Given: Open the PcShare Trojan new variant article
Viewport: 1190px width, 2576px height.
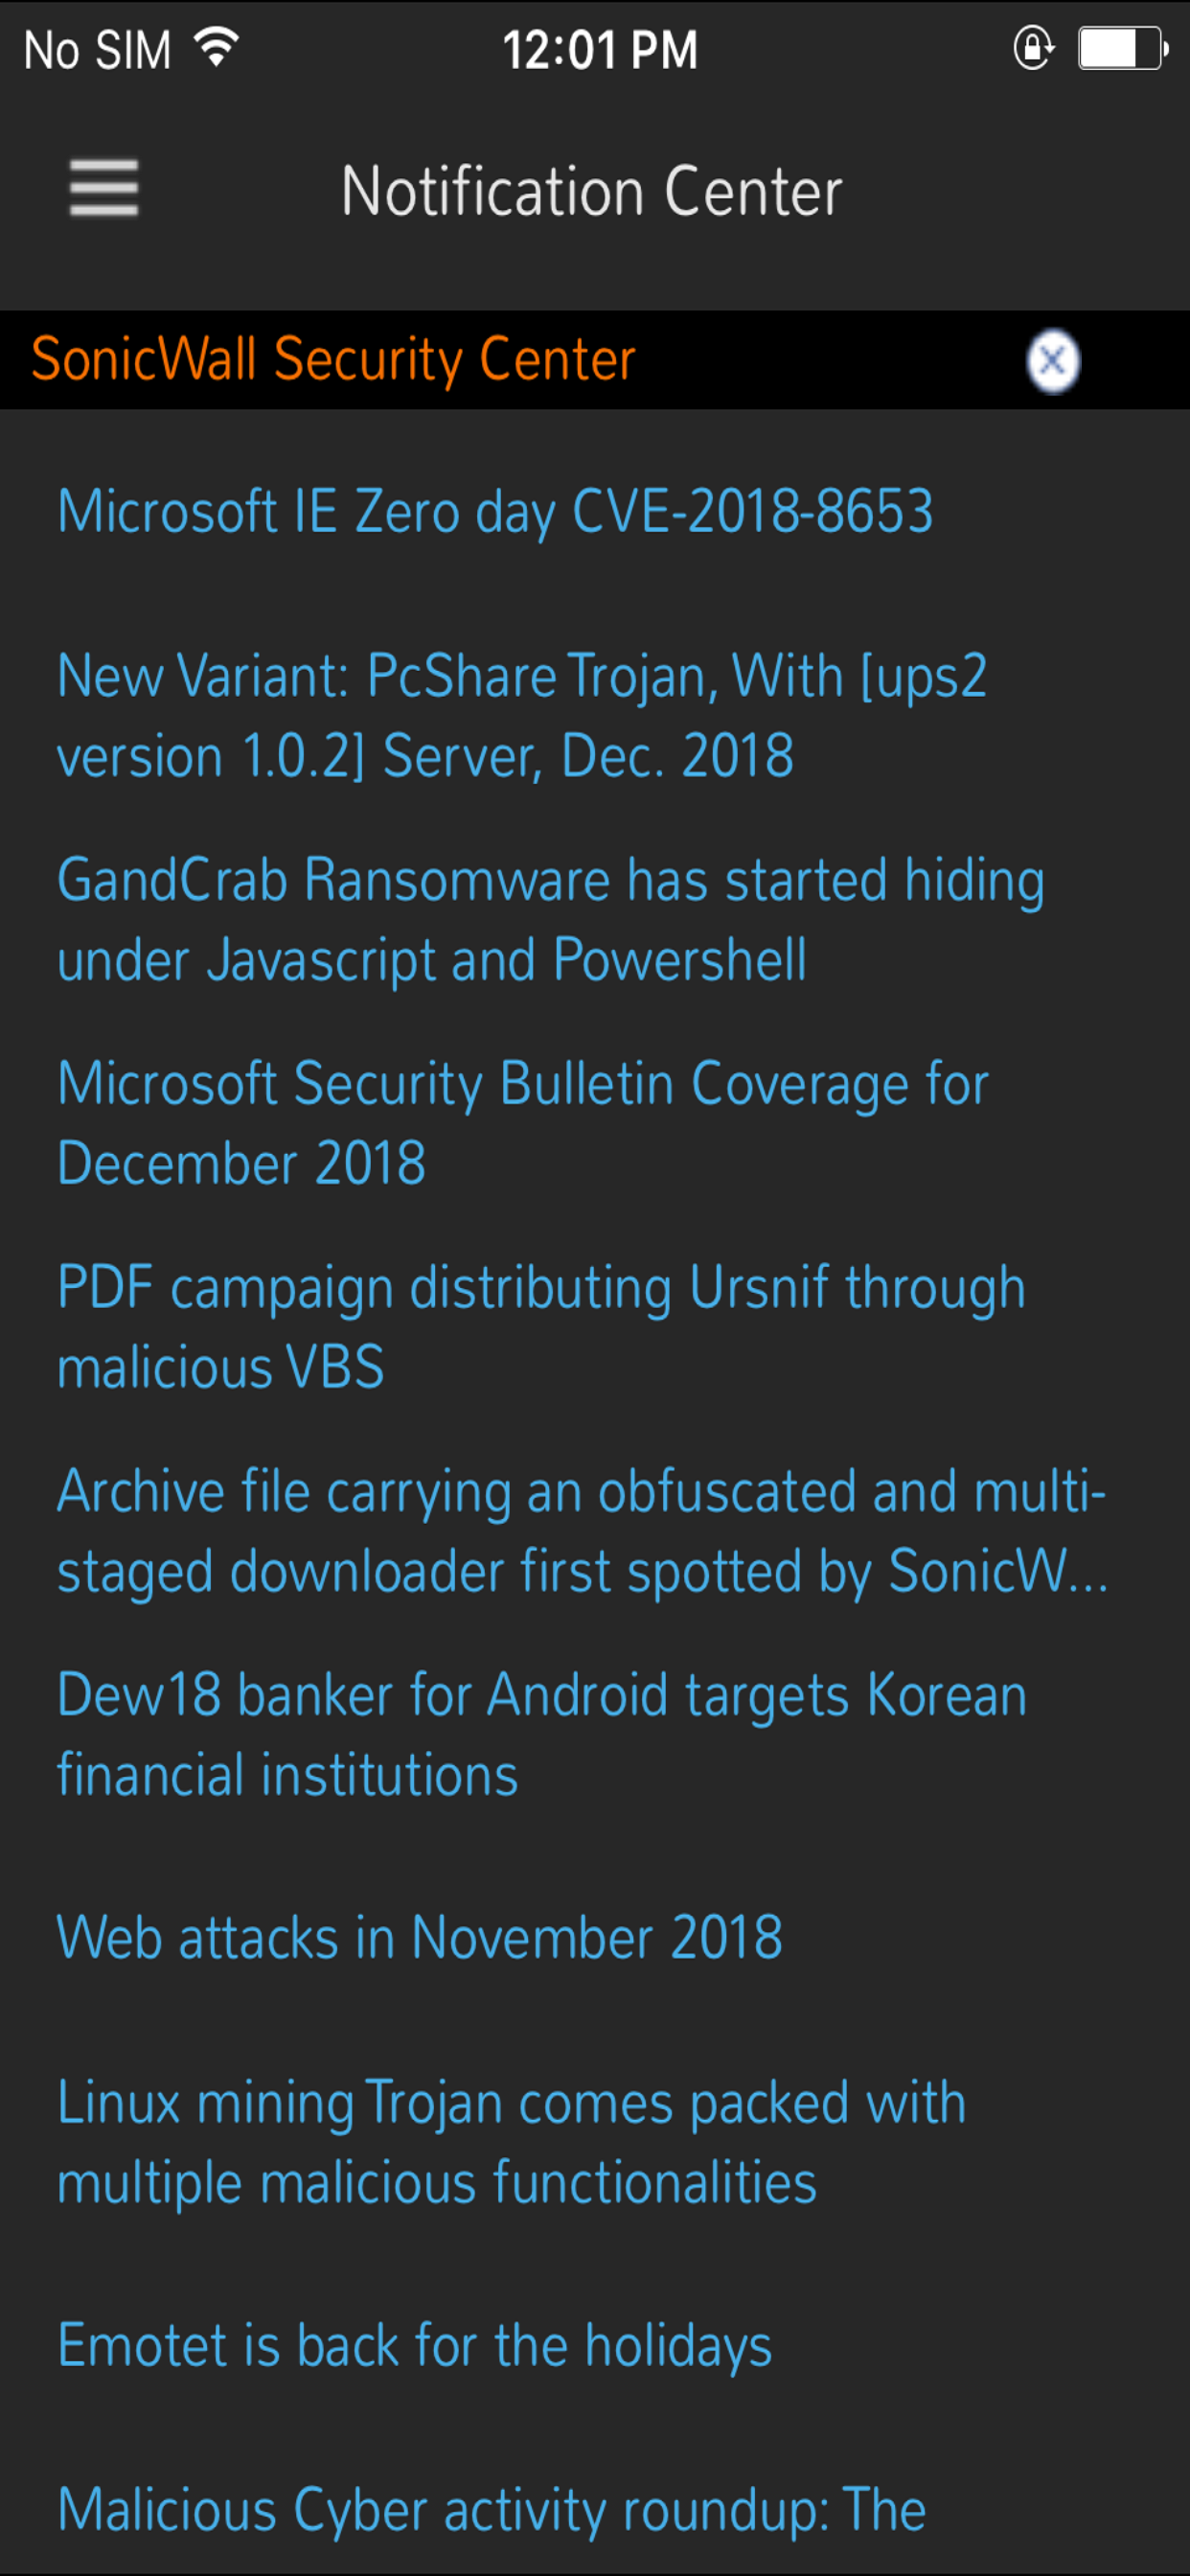Looking at the screenshot, I should point(522,716).
